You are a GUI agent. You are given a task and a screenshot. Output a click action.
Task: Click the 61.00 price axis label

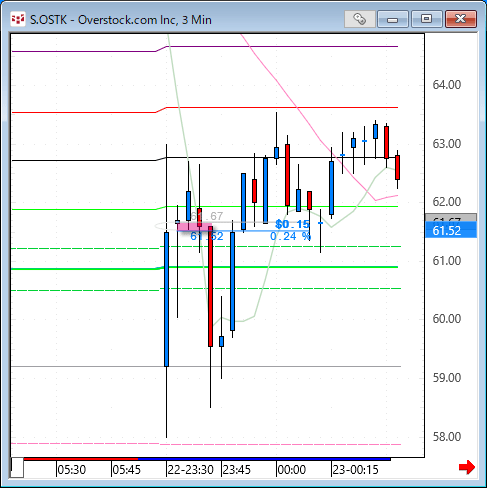coord(447,260)
